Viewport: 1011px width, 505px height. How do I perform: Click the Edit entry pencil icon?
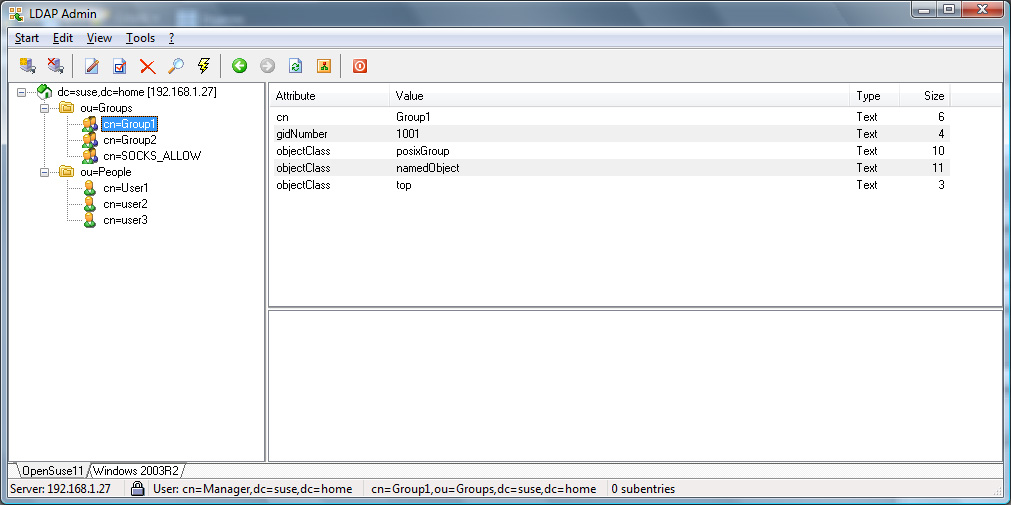point(92,66)
